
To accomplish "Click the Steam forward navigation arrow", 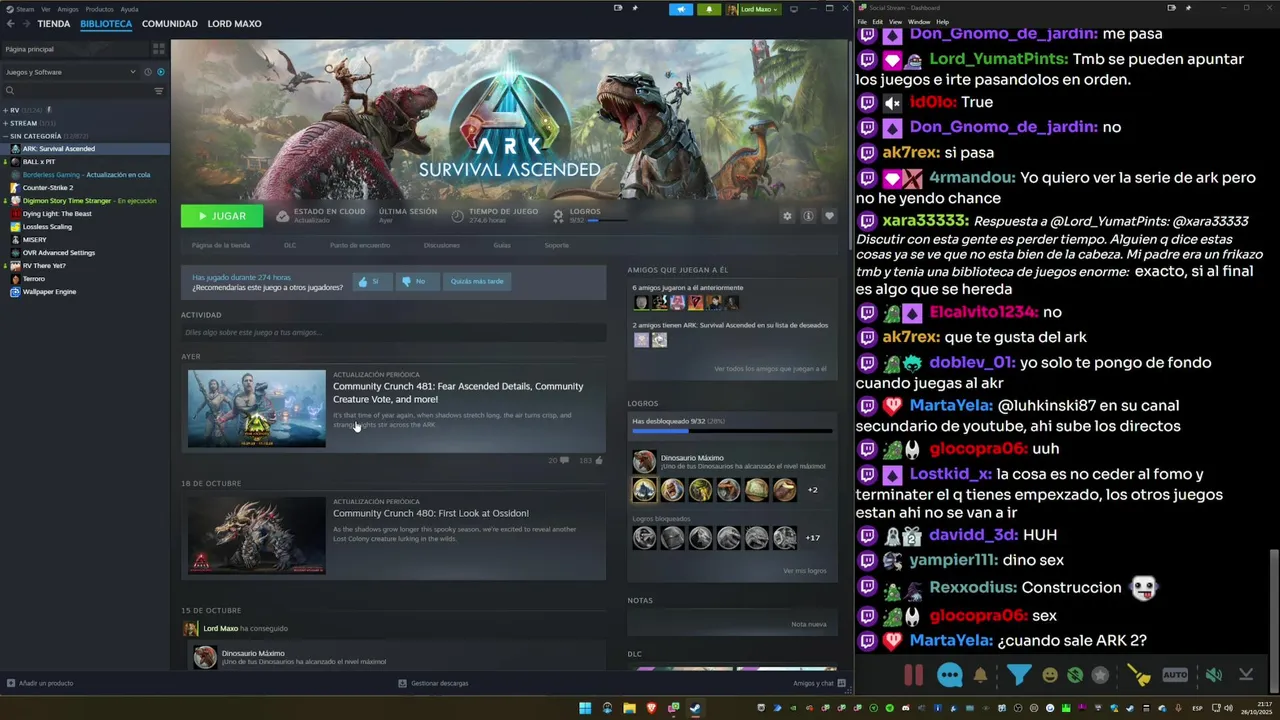I will tap(24, 24).
